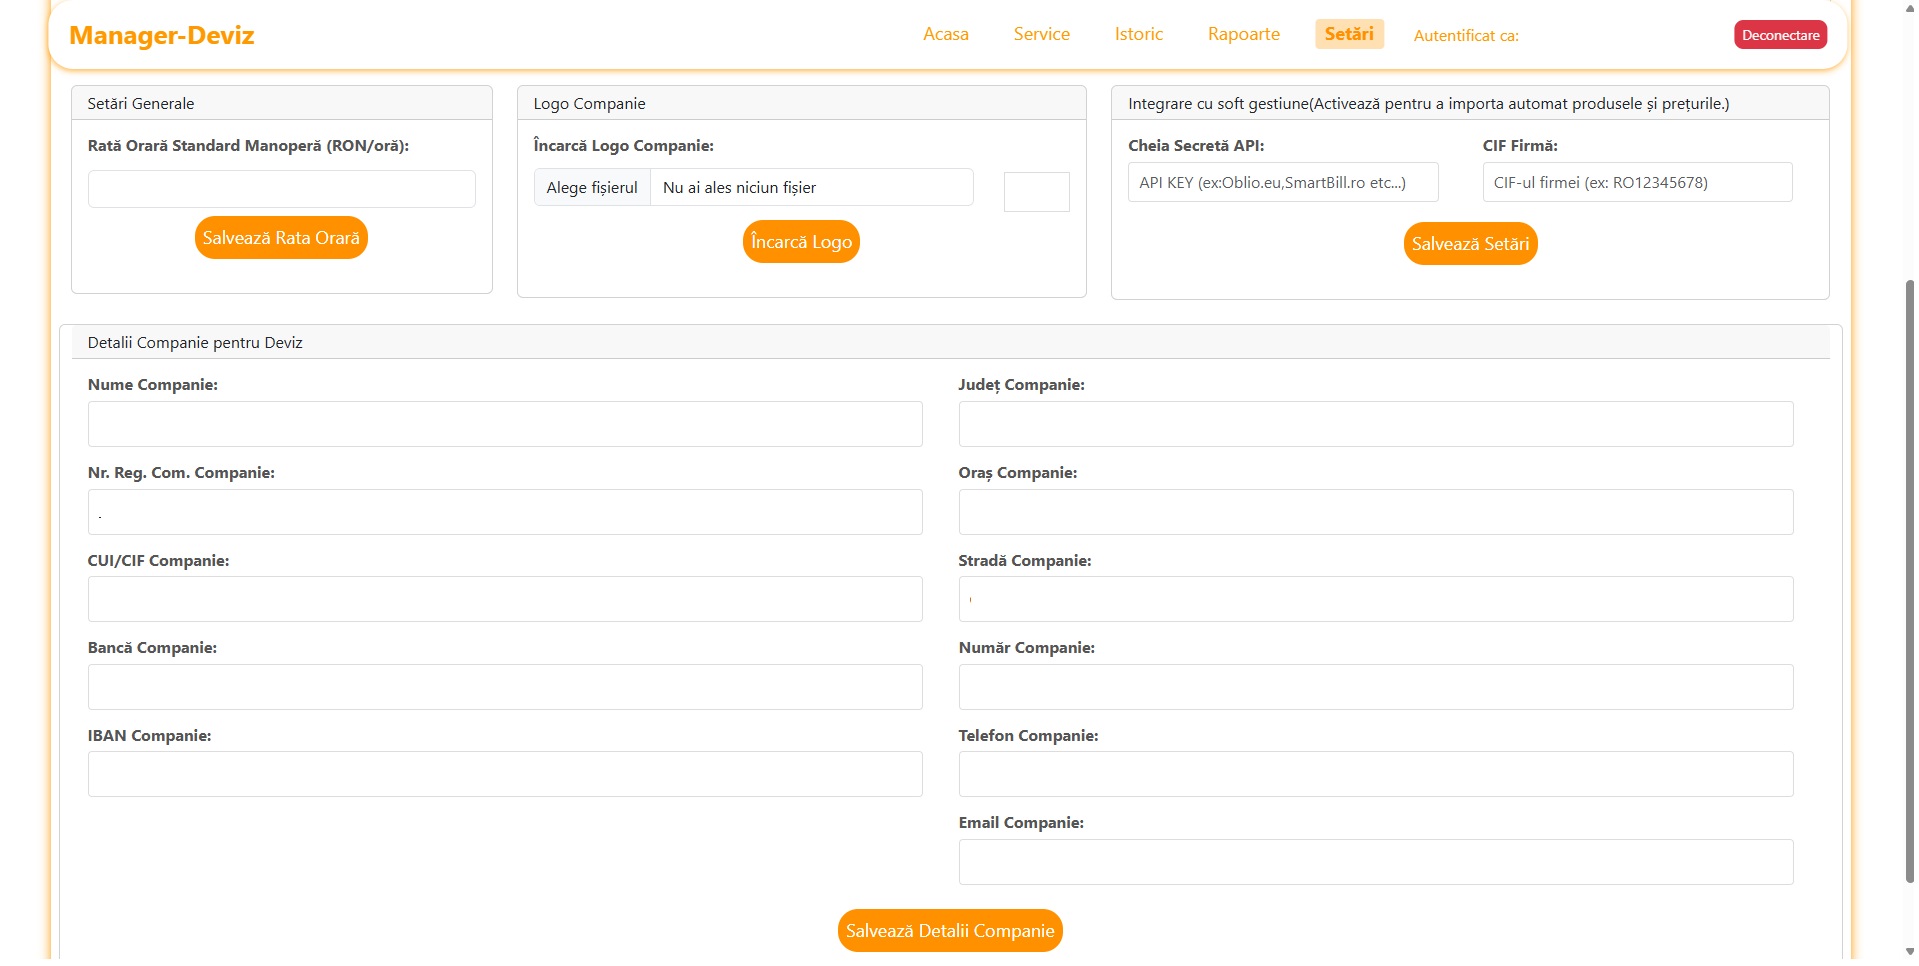Screen dimensions: 1919x966
Task: Focus the Județ Companie field
Action: pyautogui.click(x=1375, y=424)
